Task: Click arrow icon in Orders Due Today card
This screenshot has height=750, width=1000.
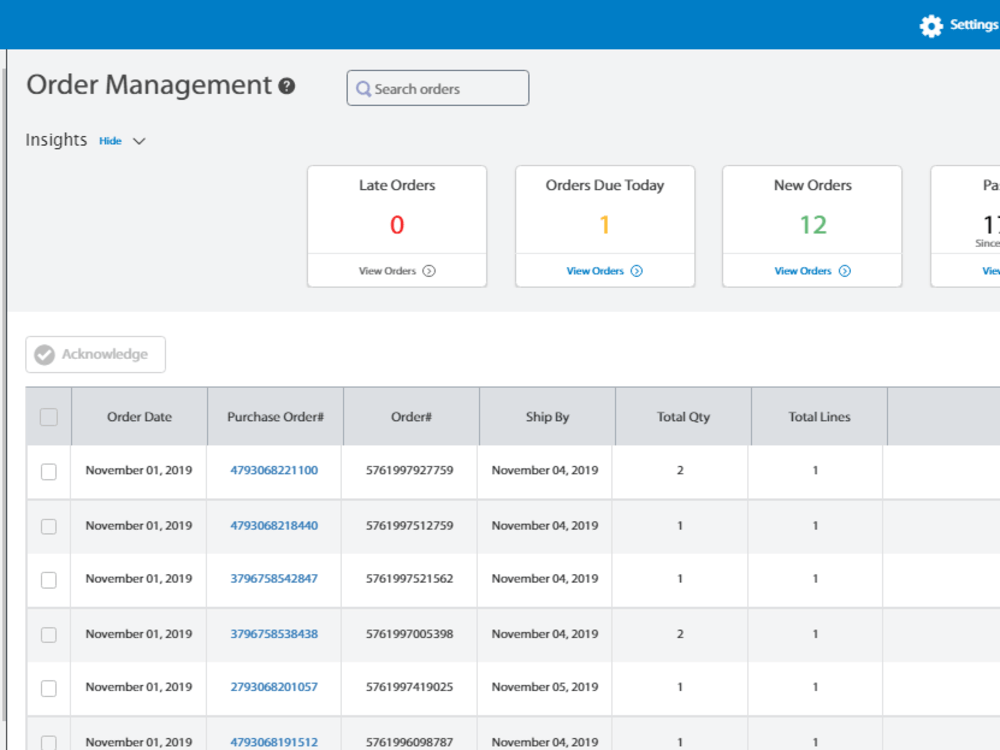Action: (636, 271)
